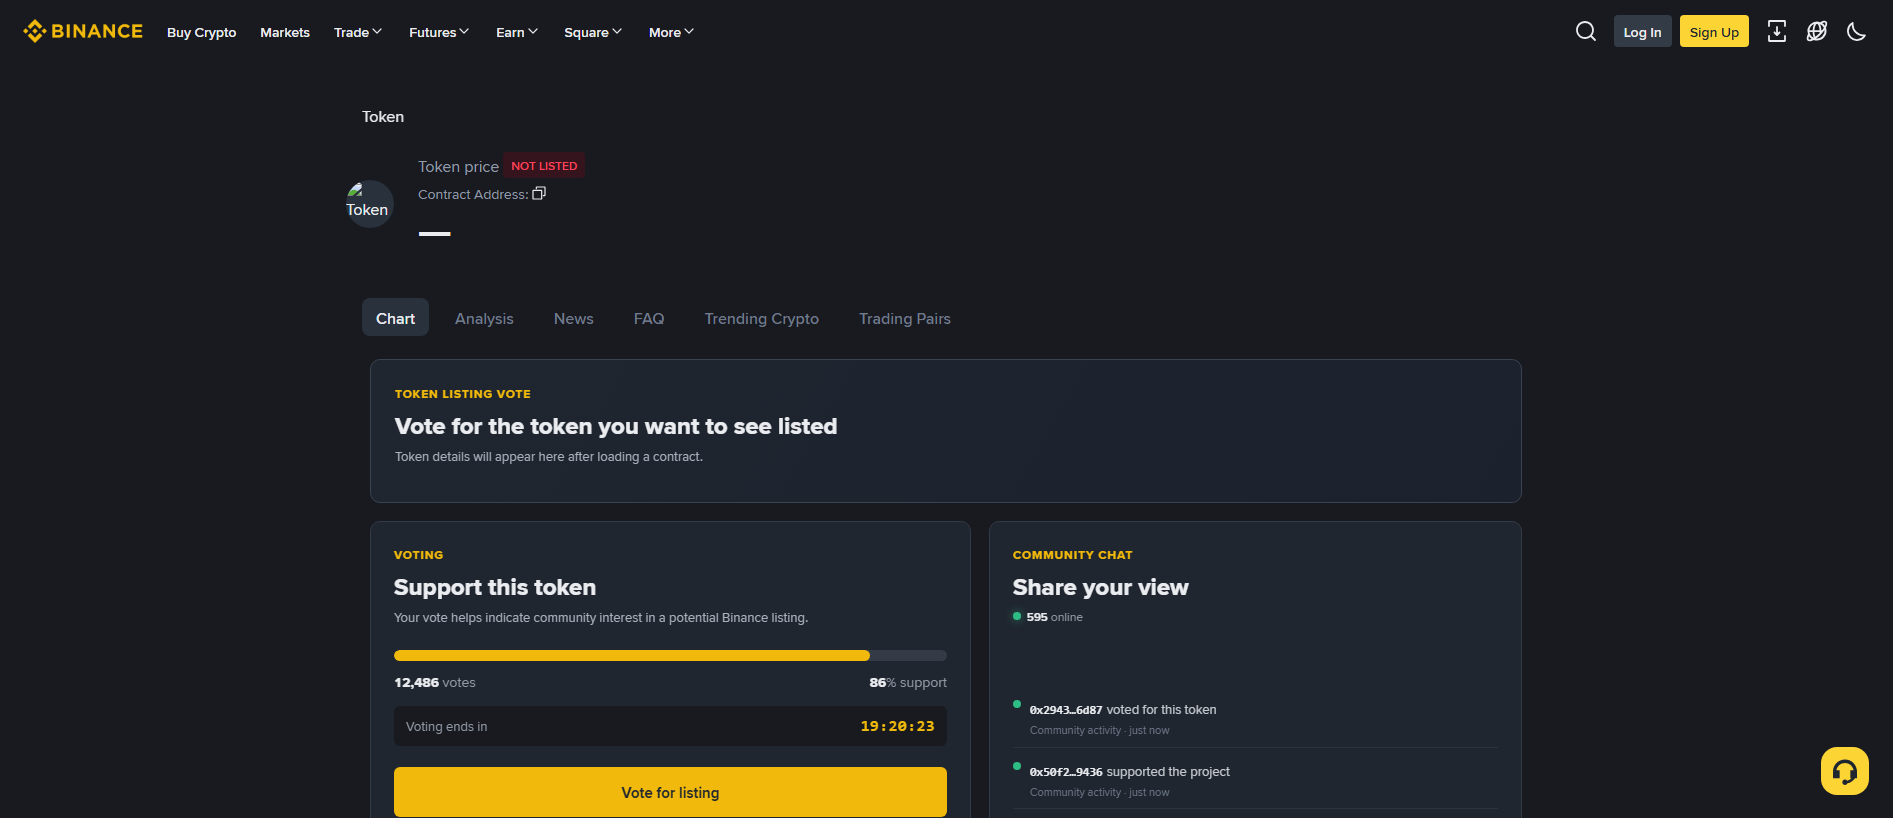Click address 0x2943...6d87 in chat
Screen dimensions: 1893x818
(x=1066, y=710)
